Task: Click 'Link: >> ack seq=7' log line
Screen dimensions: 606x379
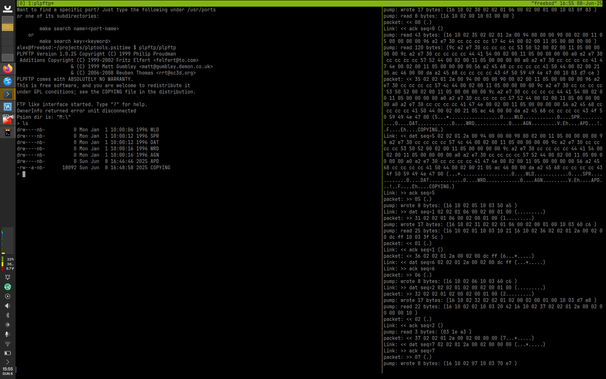Action: coord(409,351)
